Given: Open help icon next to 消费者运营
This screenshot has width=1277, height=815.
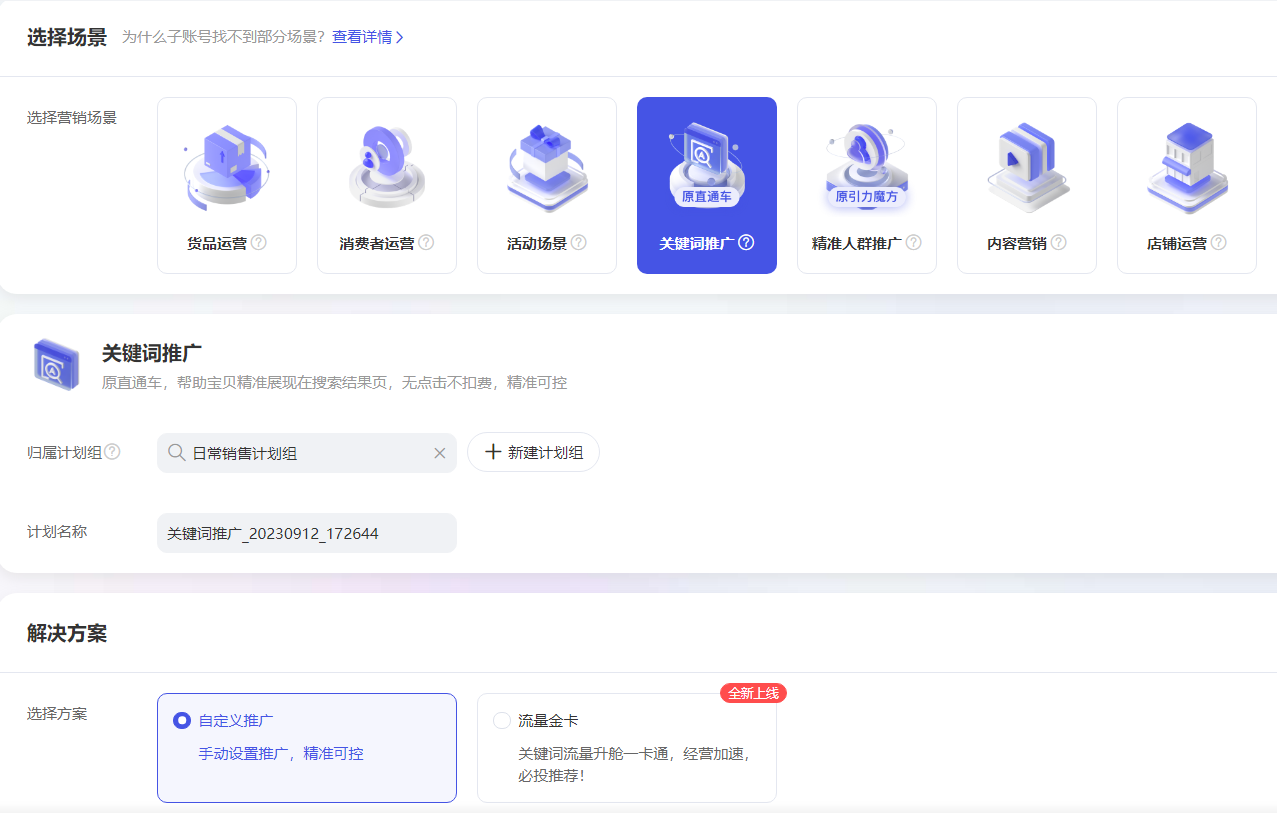Looking at the screenshot, I should pos(426,242).
